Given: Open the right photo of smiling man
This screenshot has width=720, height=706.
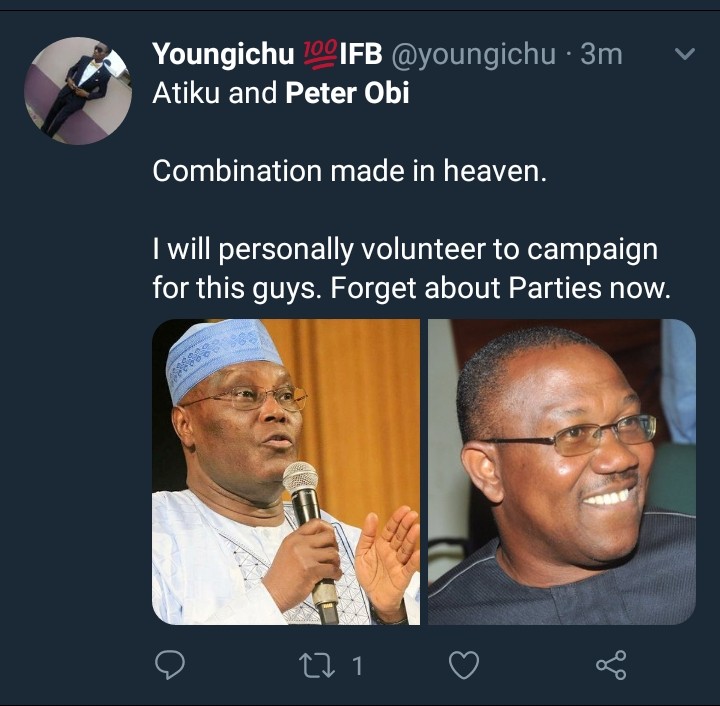Looking at the screenshot, I should 561,472.
